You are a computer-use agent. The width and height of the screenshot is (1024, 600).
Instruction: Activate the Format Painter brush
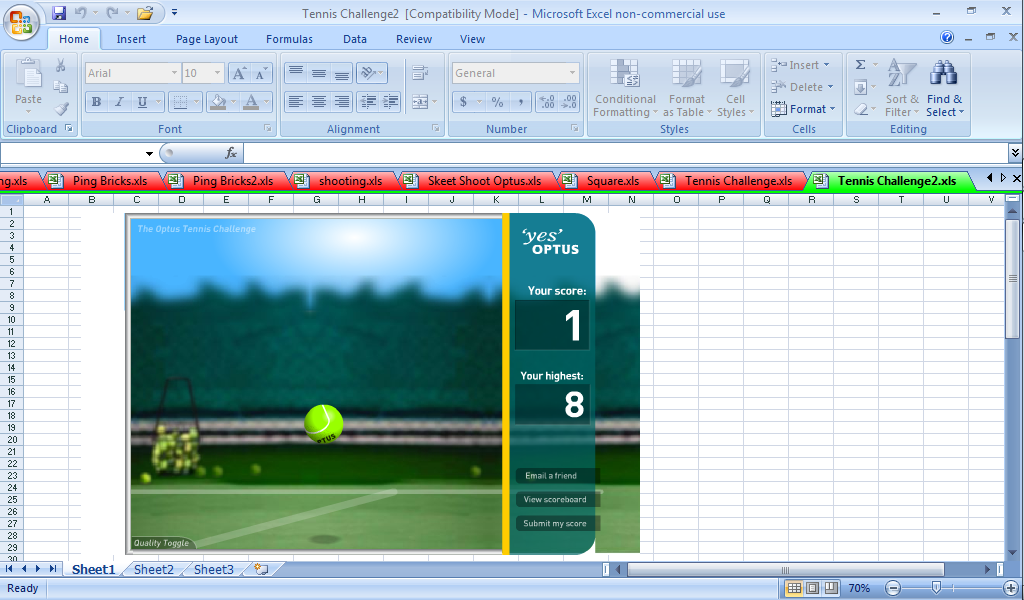coord(61,108)
